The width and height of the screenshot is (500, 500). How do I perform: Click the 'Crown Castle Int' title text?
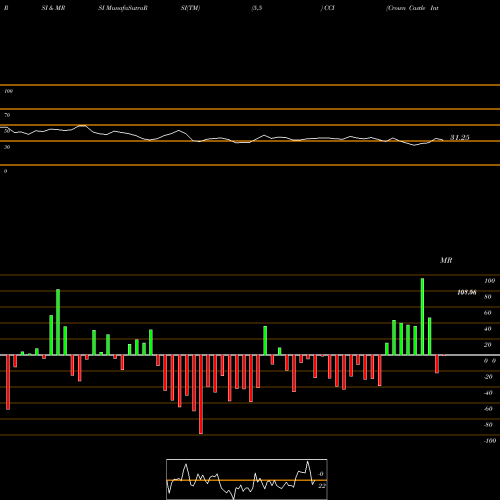[412, 8]
